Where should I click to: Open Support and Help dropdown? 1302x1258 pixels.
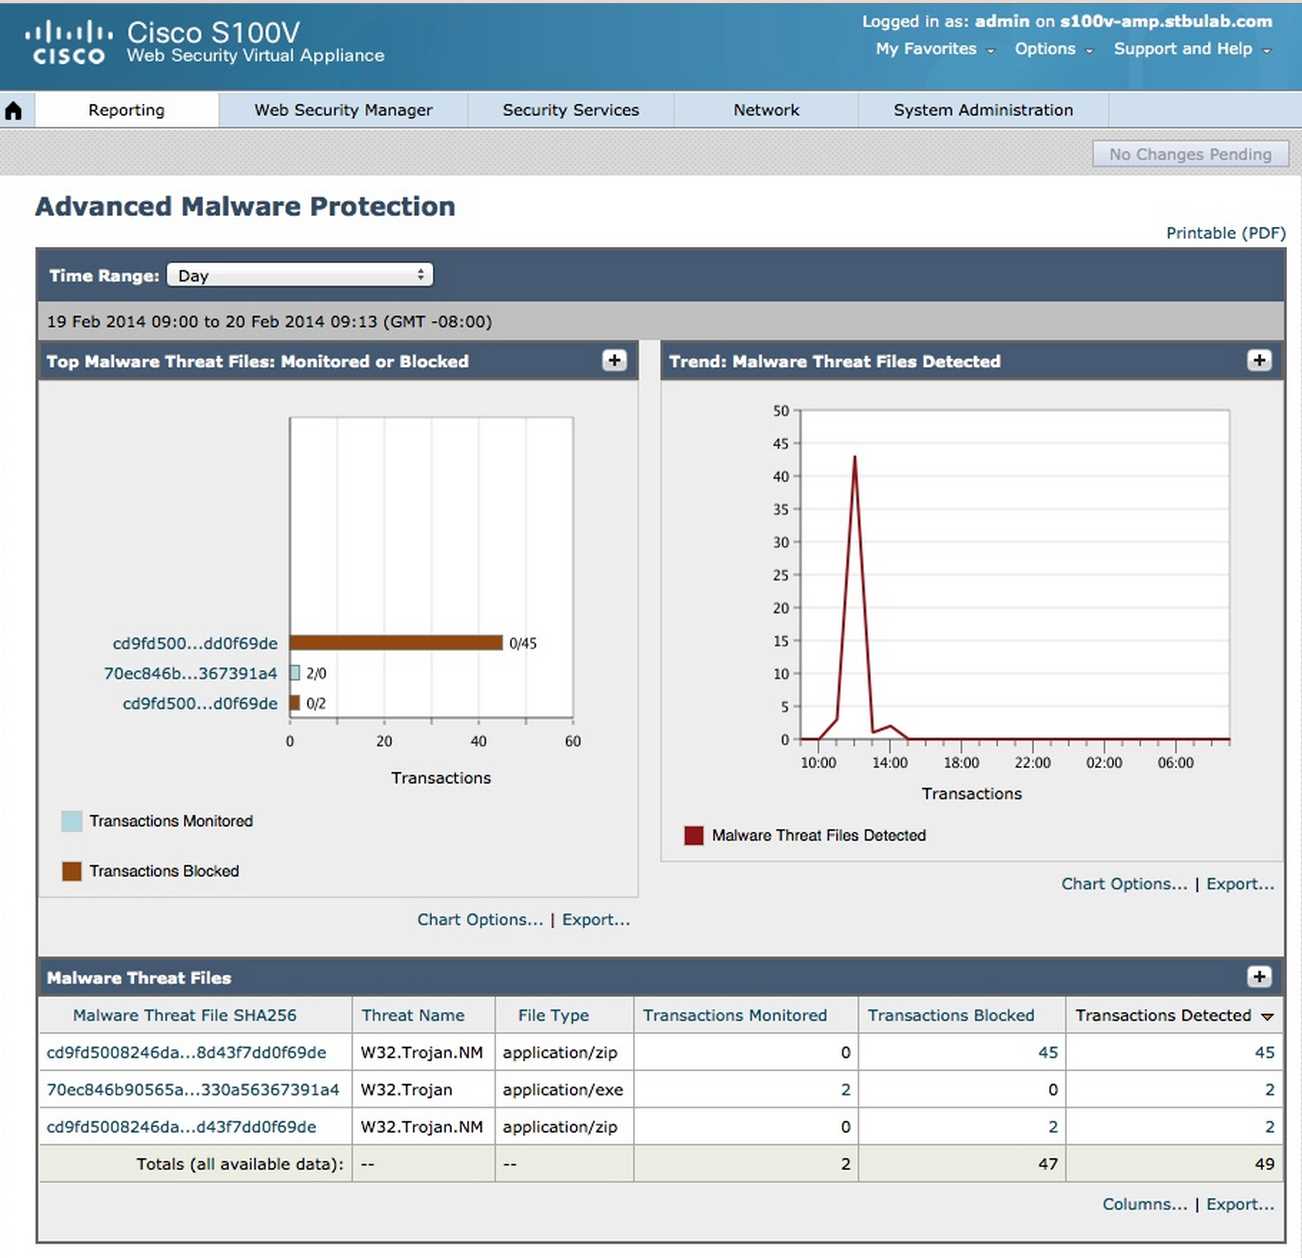[x=1191, y=49]
